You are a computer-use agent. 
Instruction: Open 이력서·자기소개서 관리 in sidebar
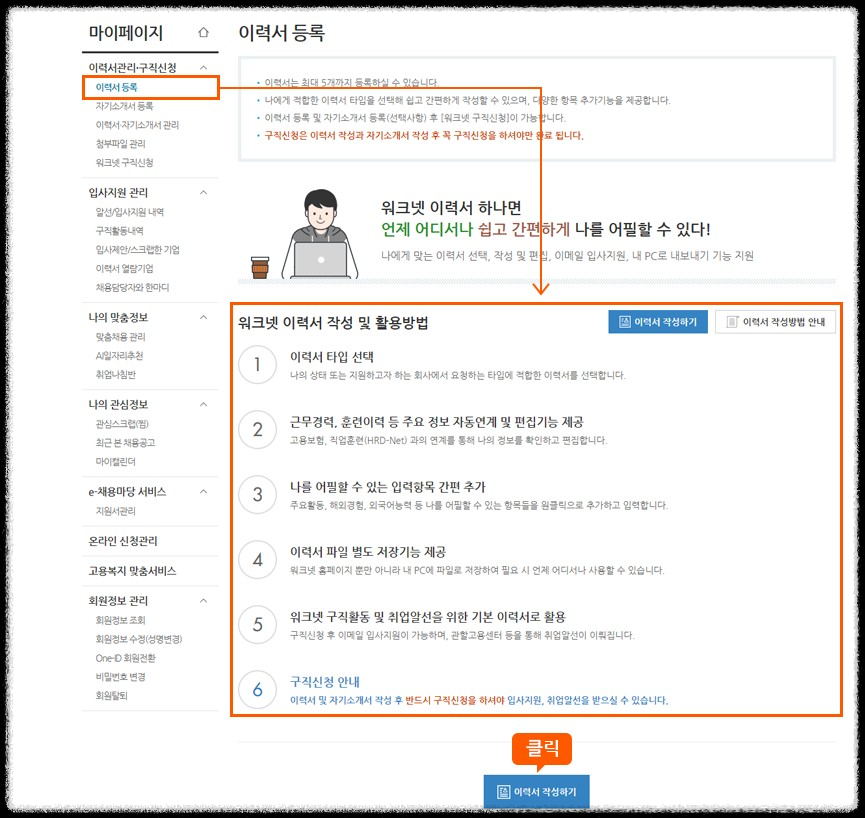click(137, 125)
